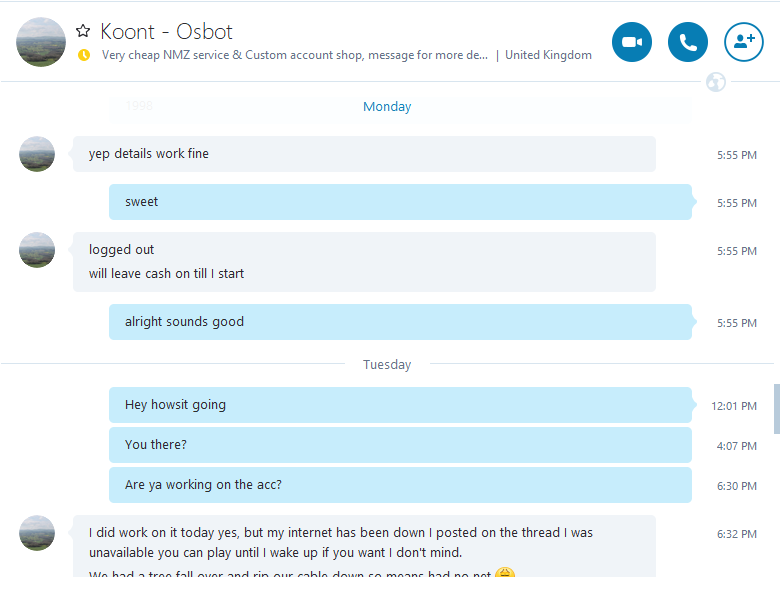
Task: Click the globe icon below the call buttons
Action: tap(716, 82)
